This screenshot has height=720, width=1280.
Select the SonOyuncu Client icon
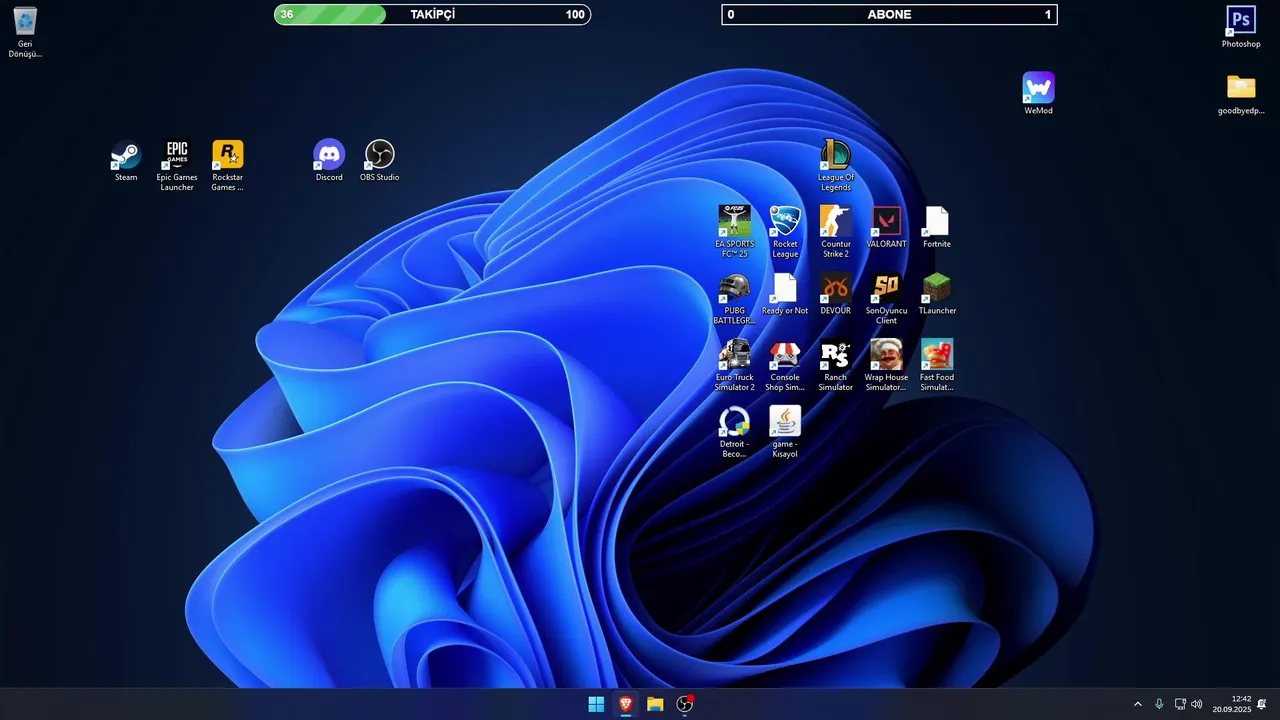(x=887, y=299)
